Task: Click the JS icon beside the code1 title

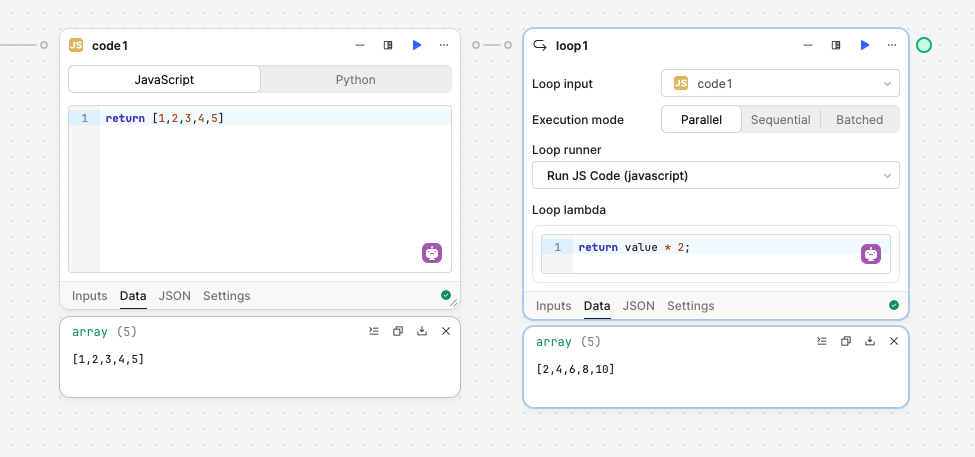Action: [76, 45]
